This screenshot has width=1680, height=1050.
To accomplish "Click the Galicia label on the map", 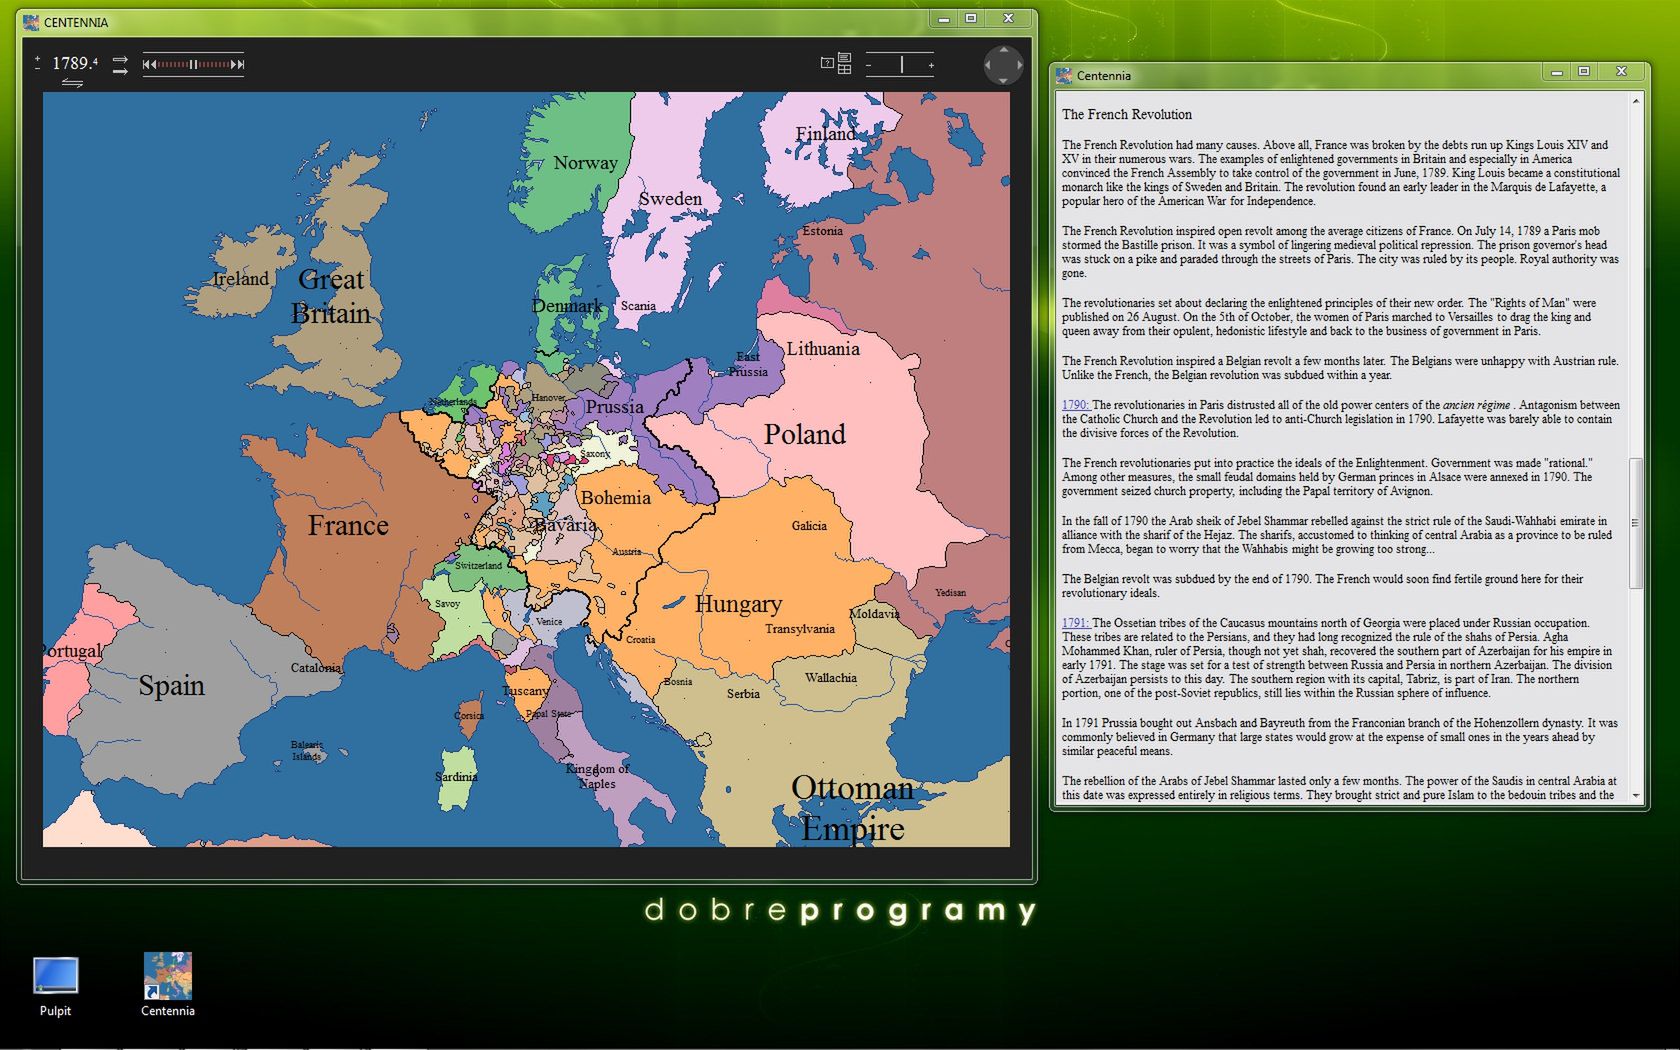I will pyautogui.click(x=809, y=526).
